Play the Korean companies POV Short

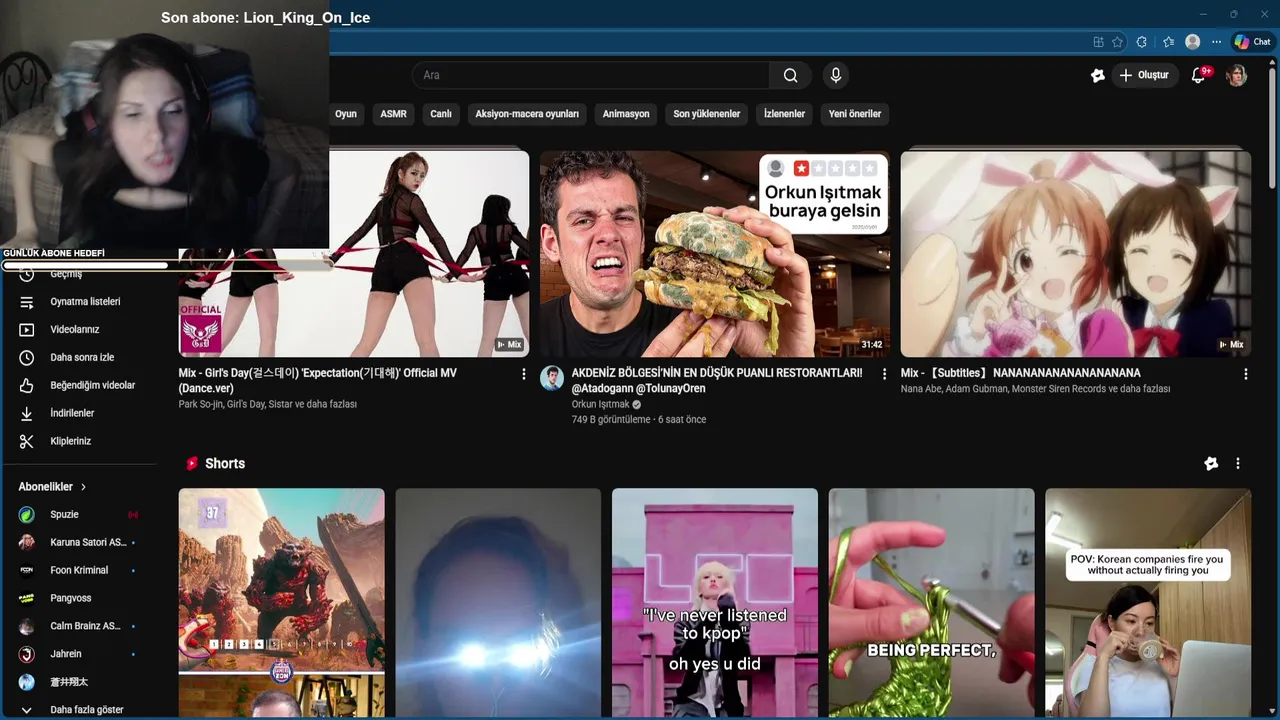click(x=1148, y=604)
